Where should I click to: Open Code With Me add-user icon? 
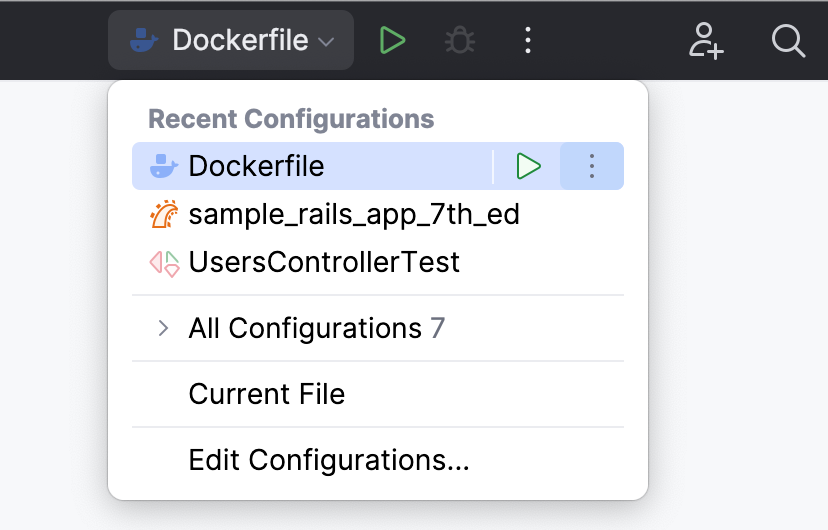coord(706,41)
